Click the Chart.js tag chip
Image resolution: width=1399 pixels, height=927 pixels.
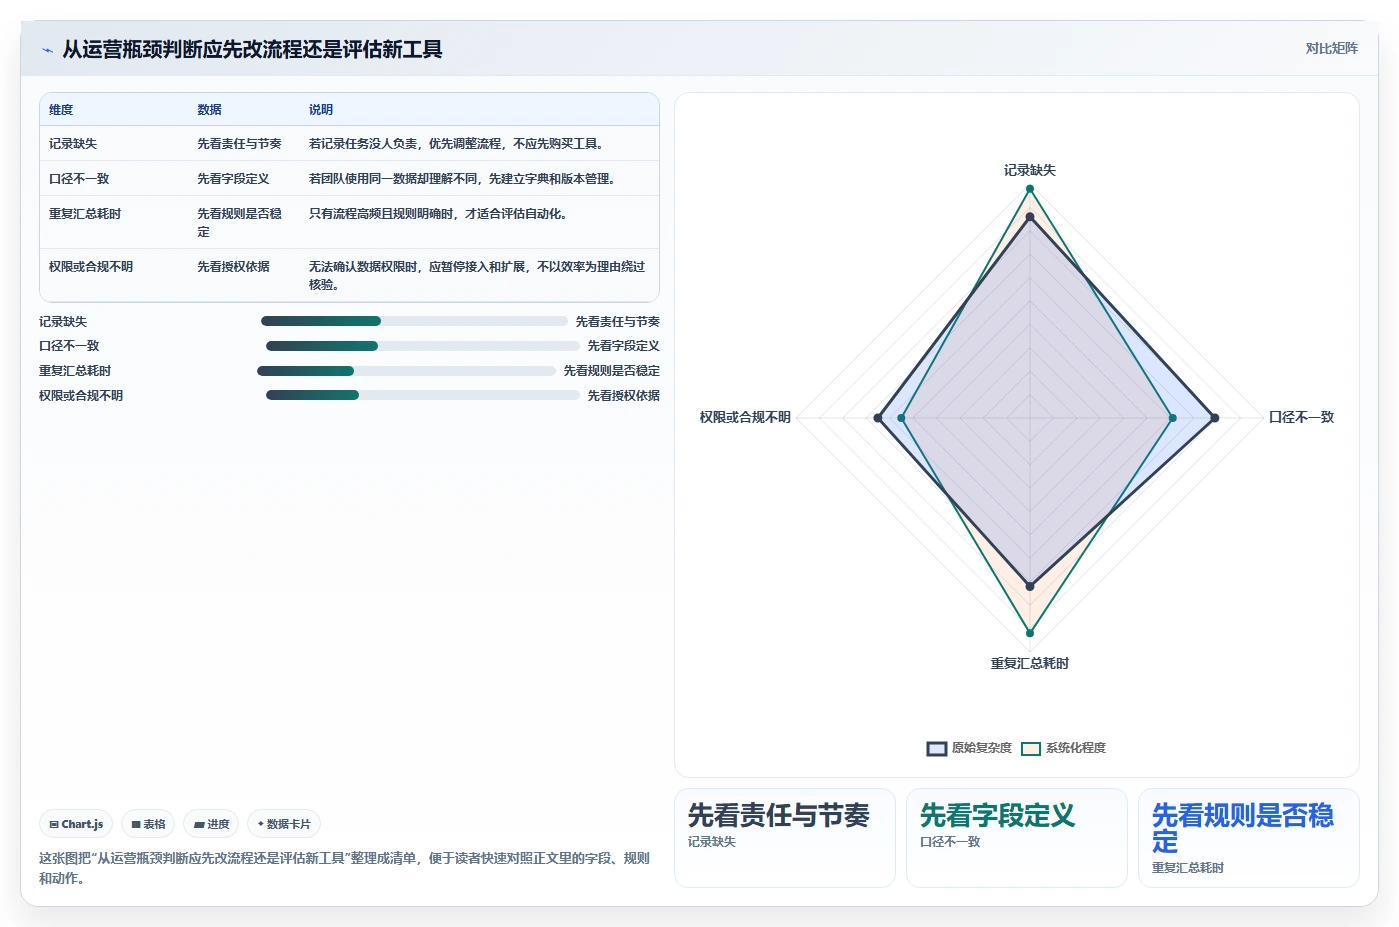point(76,824)
